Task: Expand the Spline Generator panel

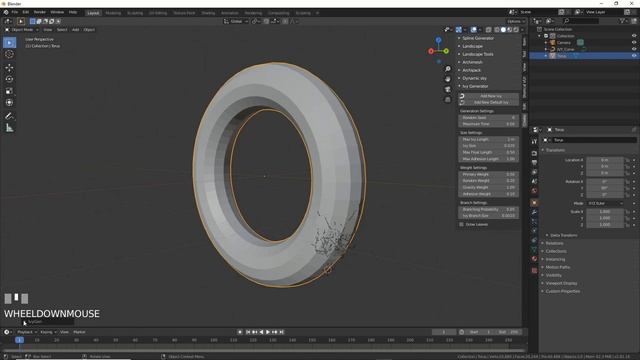Action: 478,38
